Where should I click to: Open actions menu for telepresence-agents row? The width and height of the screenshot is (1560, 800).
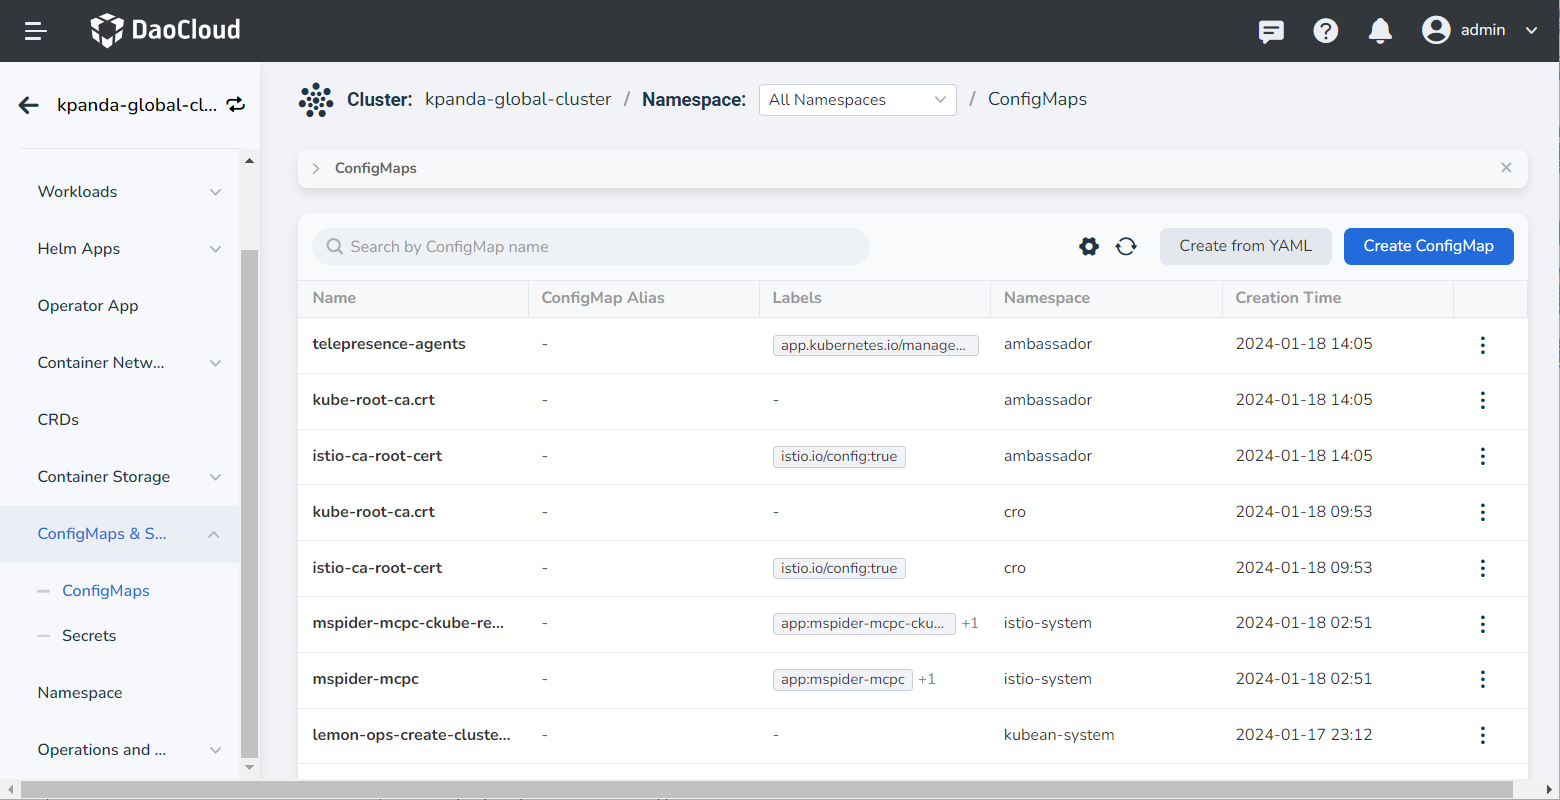coord(1482,345)
